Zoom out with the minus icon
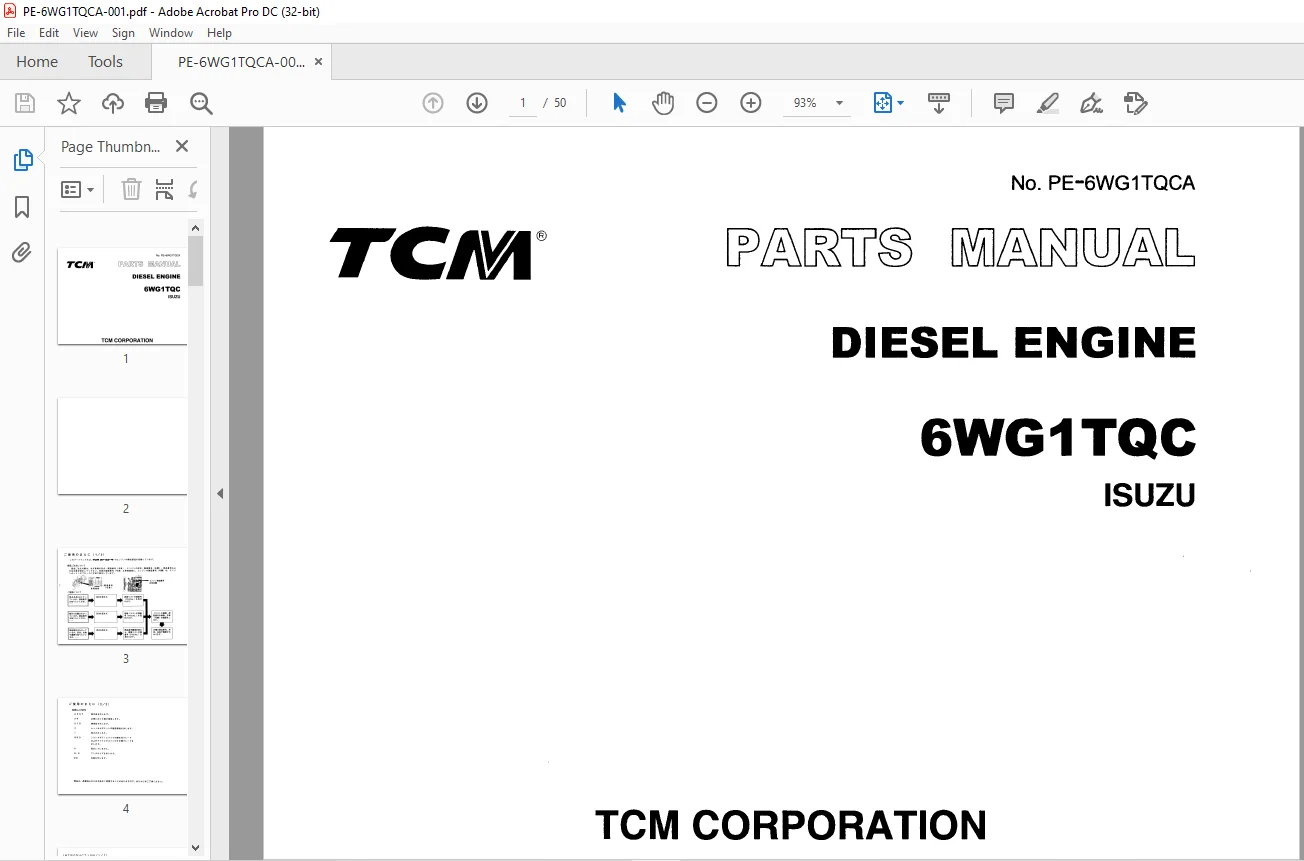This screenshot has width=1304, height=861. (707, 103)
